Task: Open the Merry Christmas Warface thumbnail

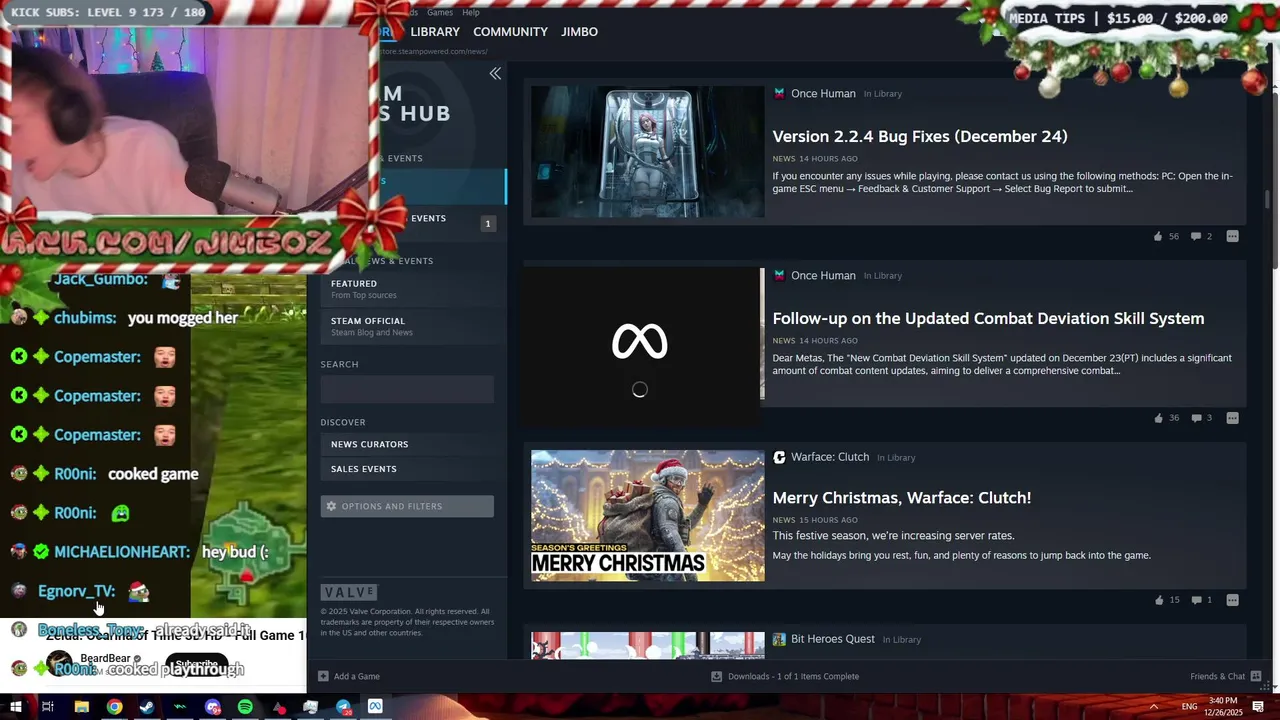Action: point(647,516)
